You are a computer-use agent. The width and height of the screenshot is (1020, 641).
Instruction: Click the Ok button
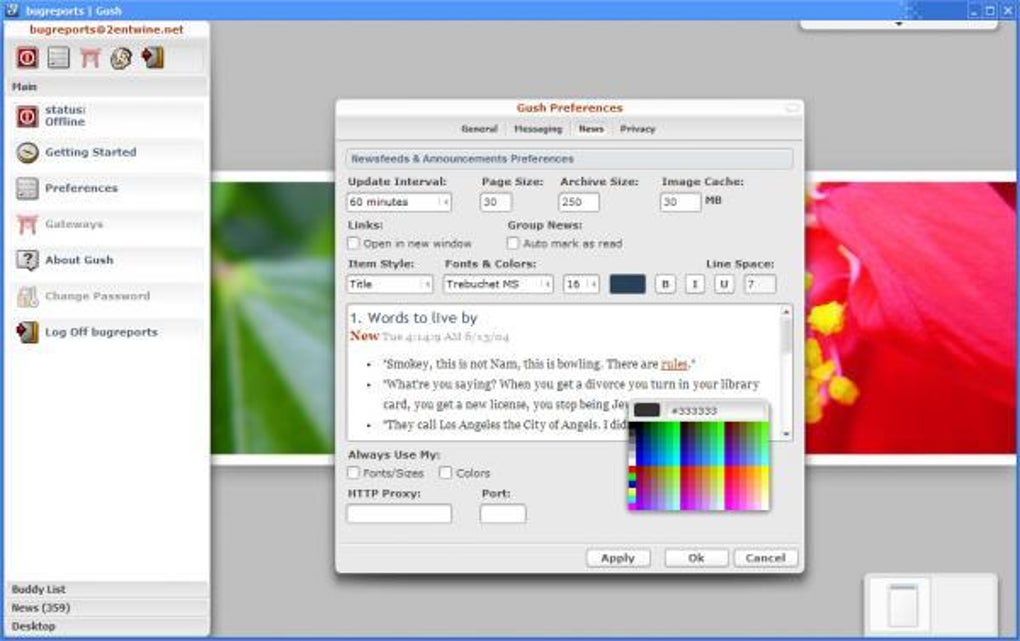[x=696, y=558]
